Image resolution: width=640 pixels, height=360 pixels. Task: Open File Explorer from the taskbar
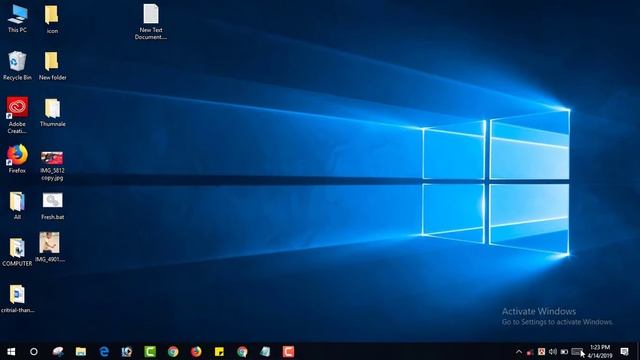point(81,351)
